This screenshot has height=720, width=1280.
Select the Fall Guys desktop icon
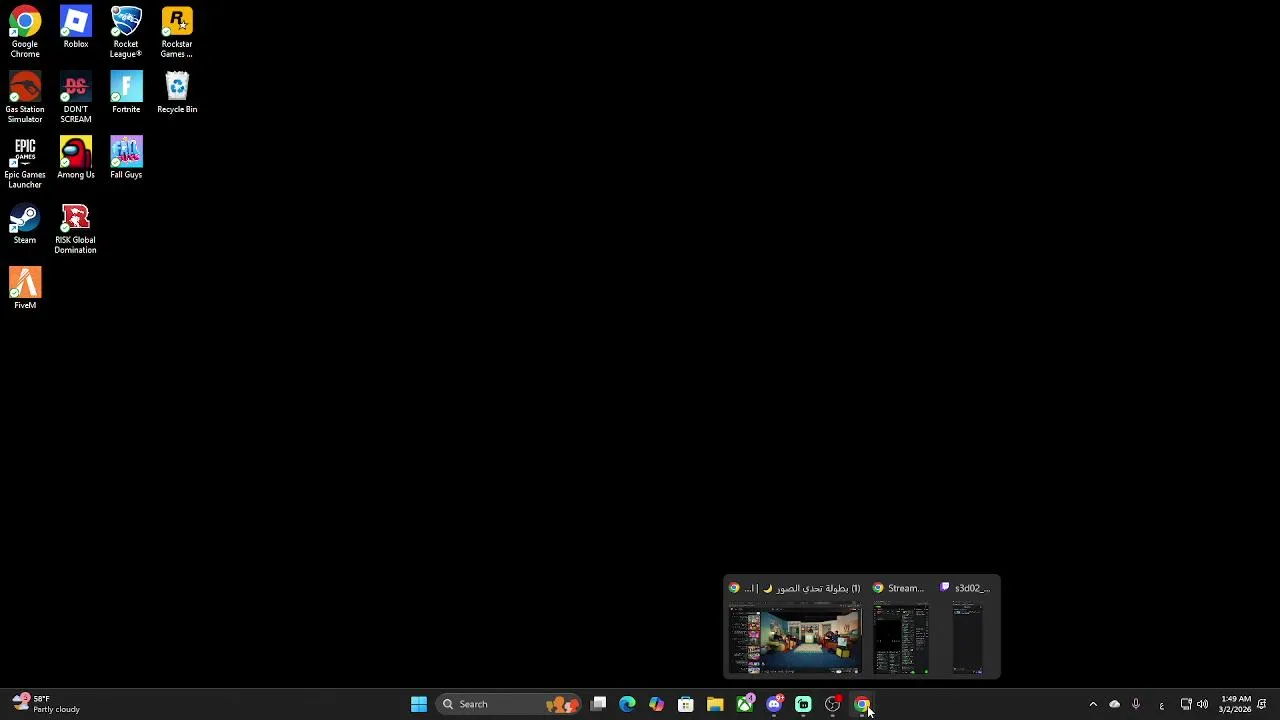tap(126, 157)
